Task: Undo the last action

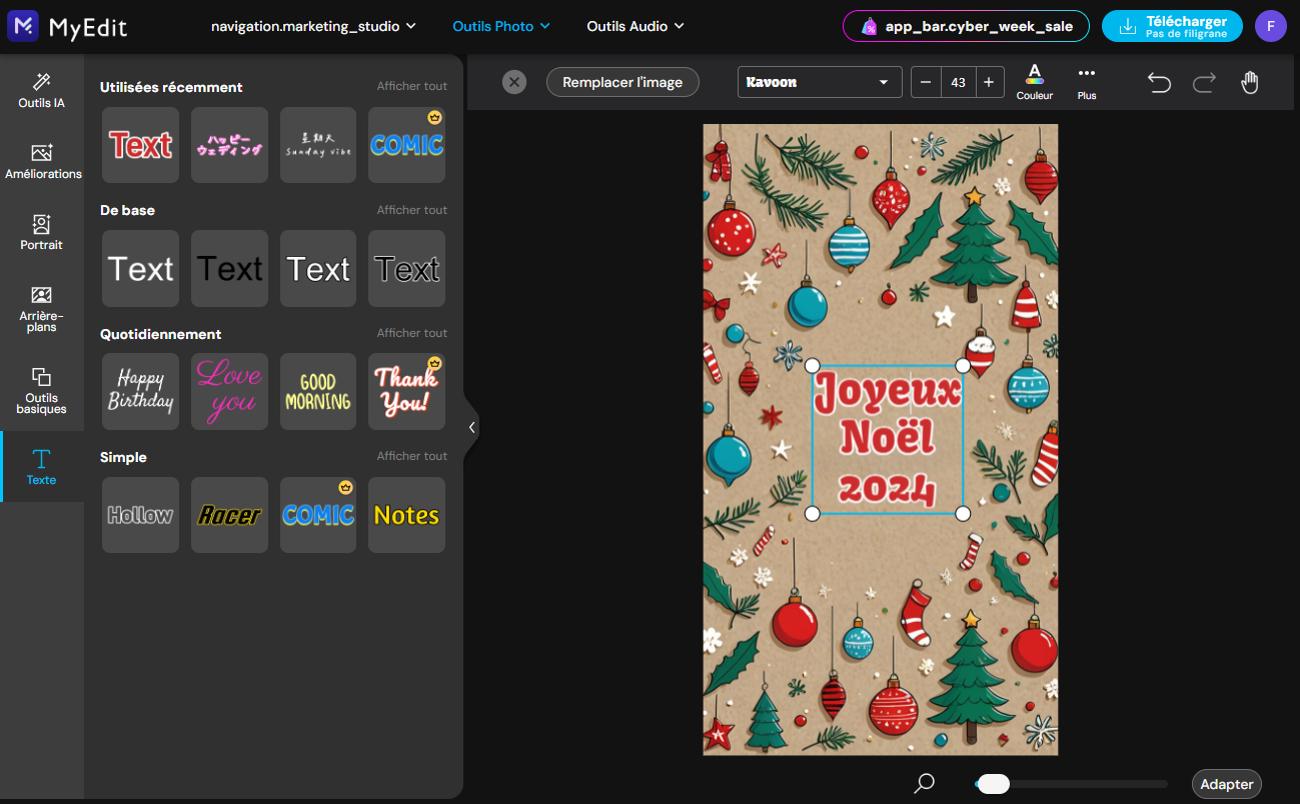Action: pos(1159,82)
